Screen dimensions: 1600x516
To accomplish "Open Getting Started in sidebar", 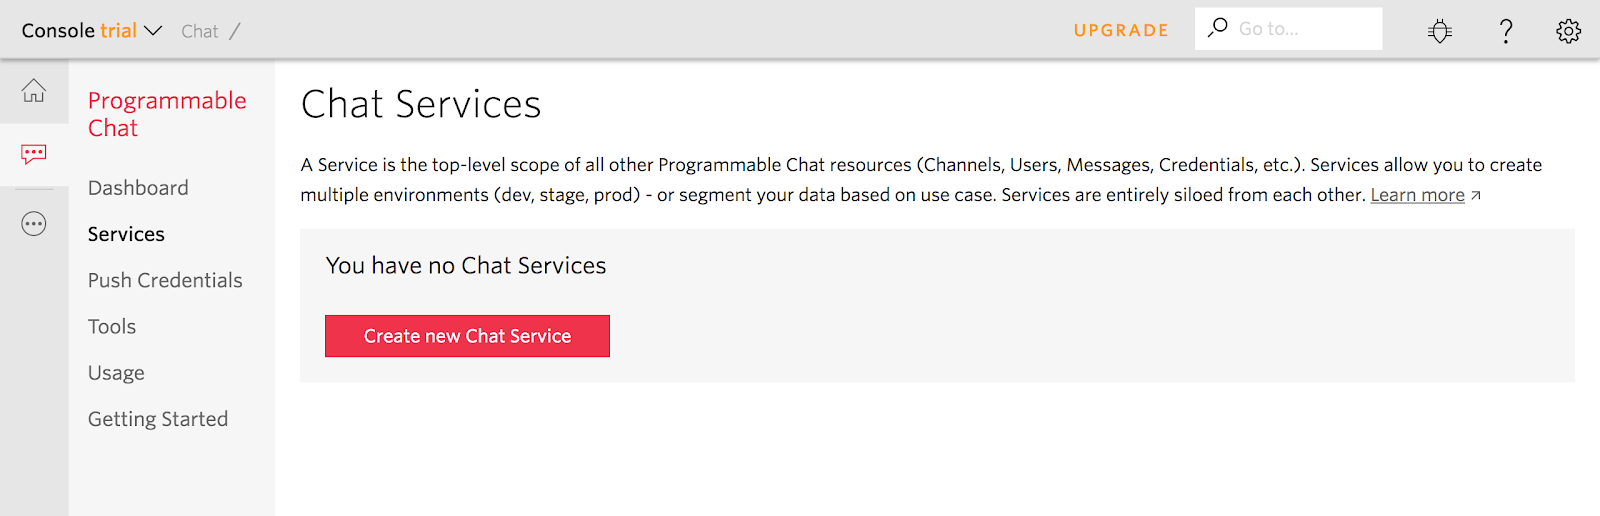I will (158, 419).
